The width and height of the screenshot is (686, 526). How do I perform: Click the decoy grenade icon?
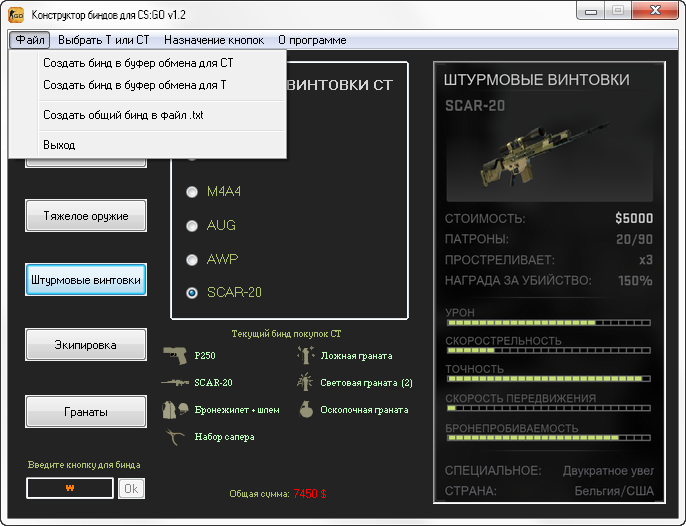click(306, 355)
